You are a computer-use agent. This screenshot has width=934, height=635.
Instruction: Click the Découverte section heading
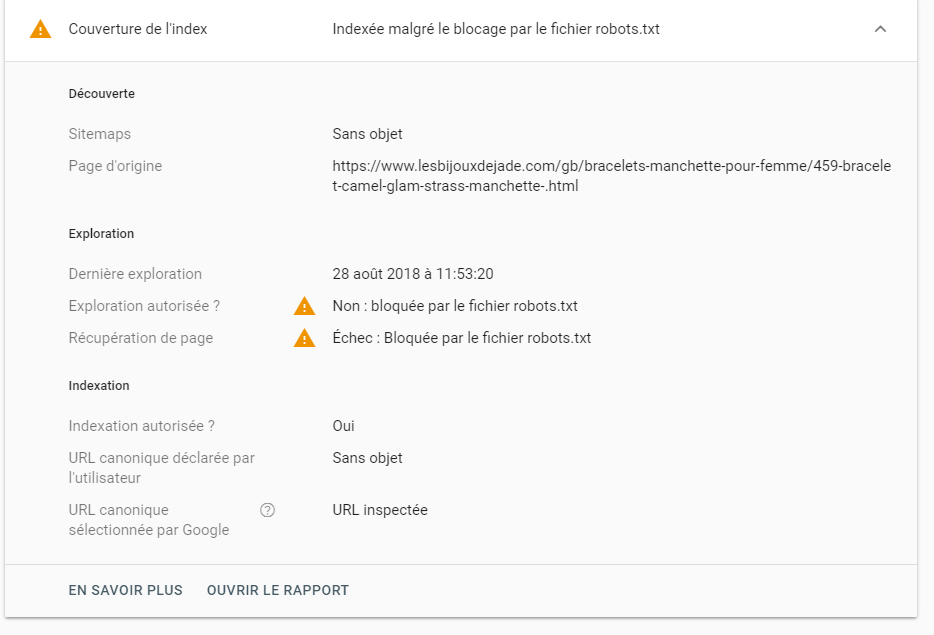(x=101, y=94)
